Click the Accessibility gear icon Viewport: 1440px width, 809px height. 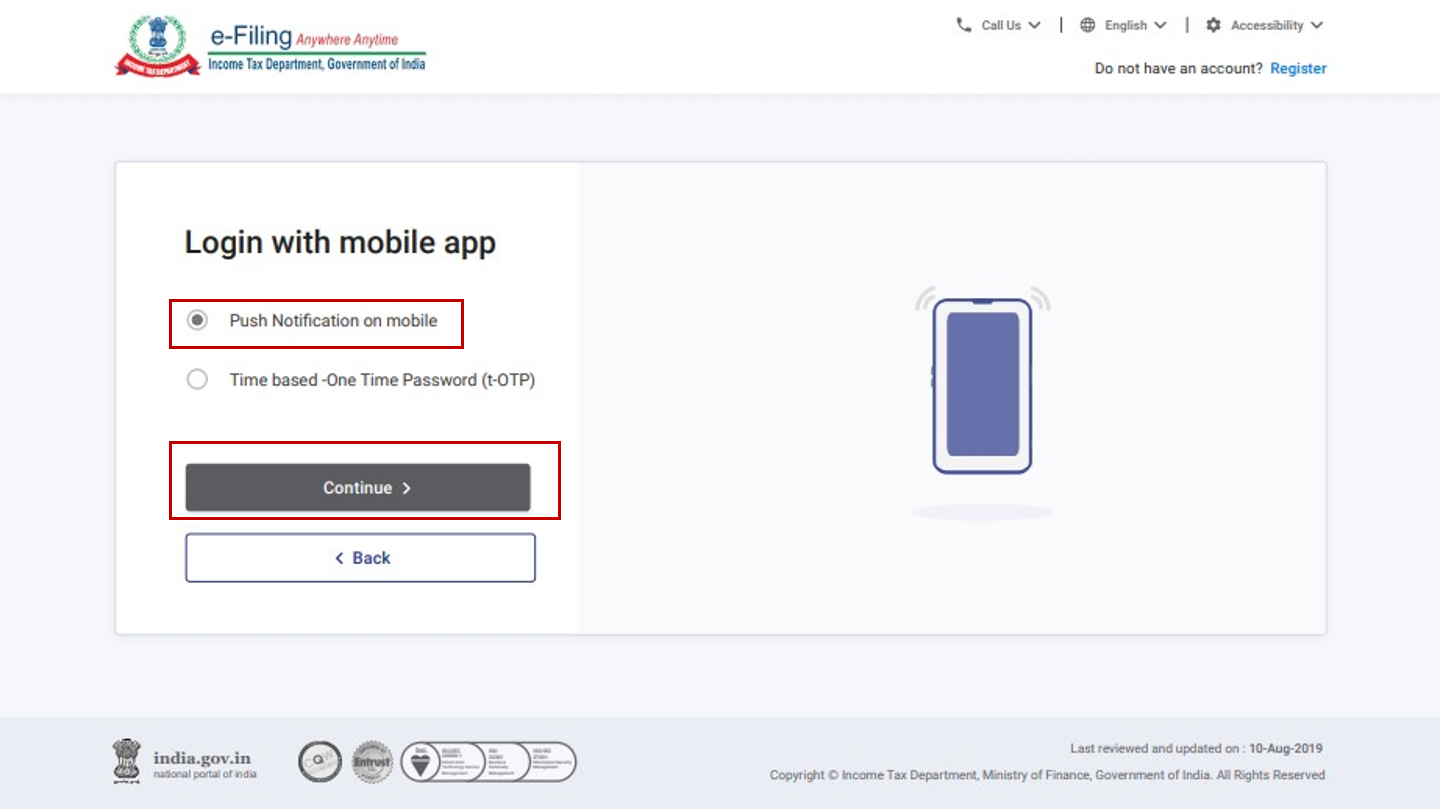1213,25
